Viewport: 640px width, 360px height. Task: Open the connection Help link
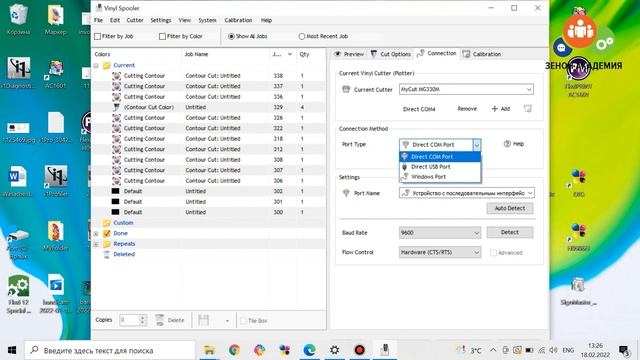click(514, 144)
